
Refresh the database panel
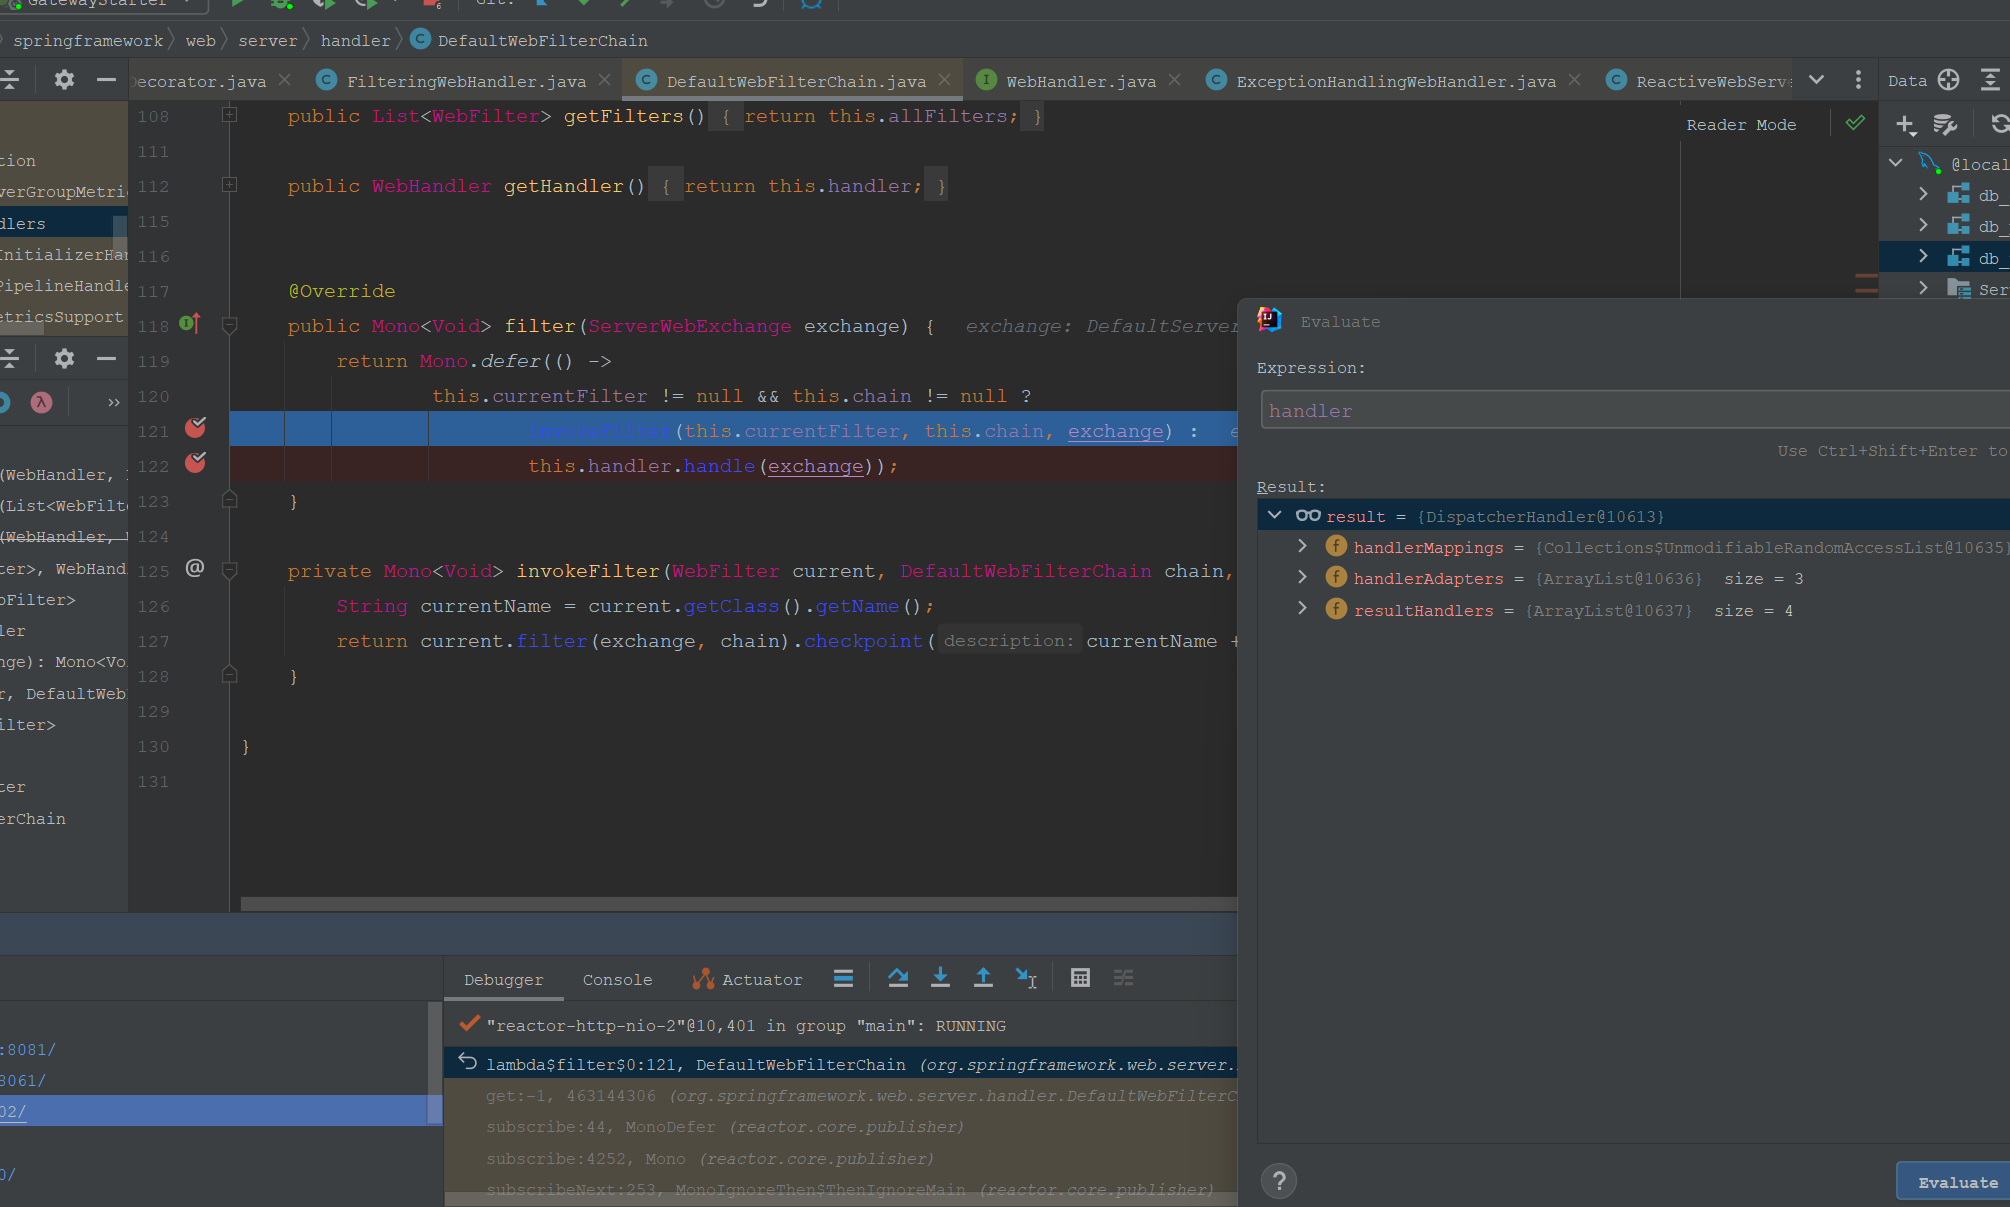[1998, 124]
